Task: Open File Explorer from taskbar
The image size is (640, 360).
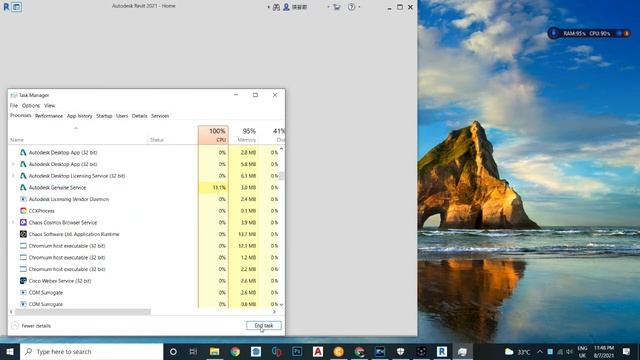Action: (x=214, y=351)
